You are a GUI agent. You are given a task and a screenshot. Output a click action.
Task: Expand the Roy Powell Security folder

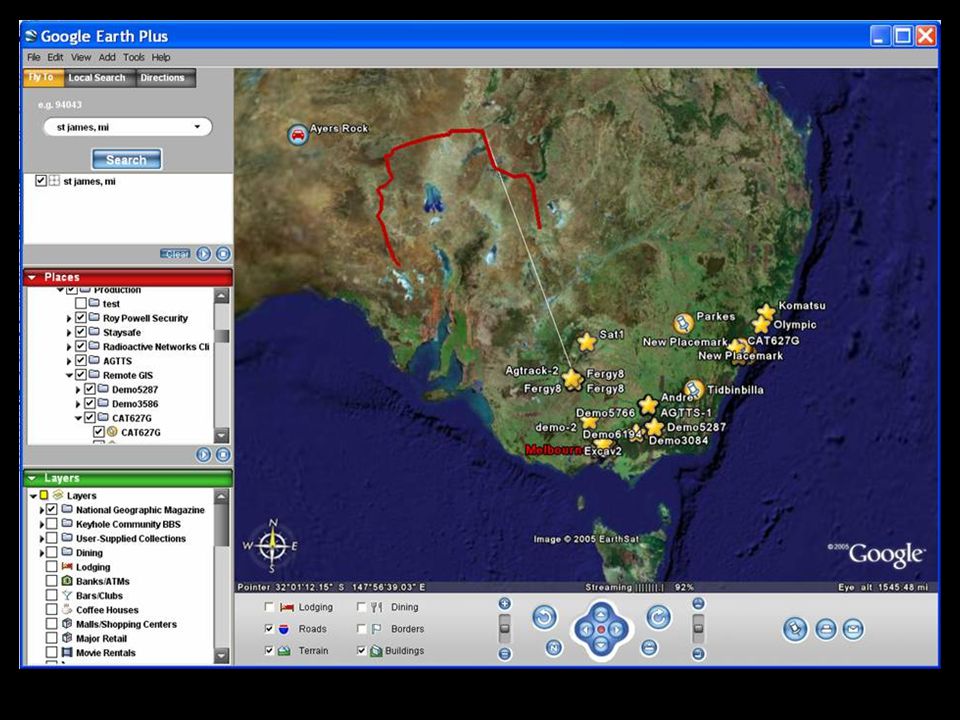[69, 318]
